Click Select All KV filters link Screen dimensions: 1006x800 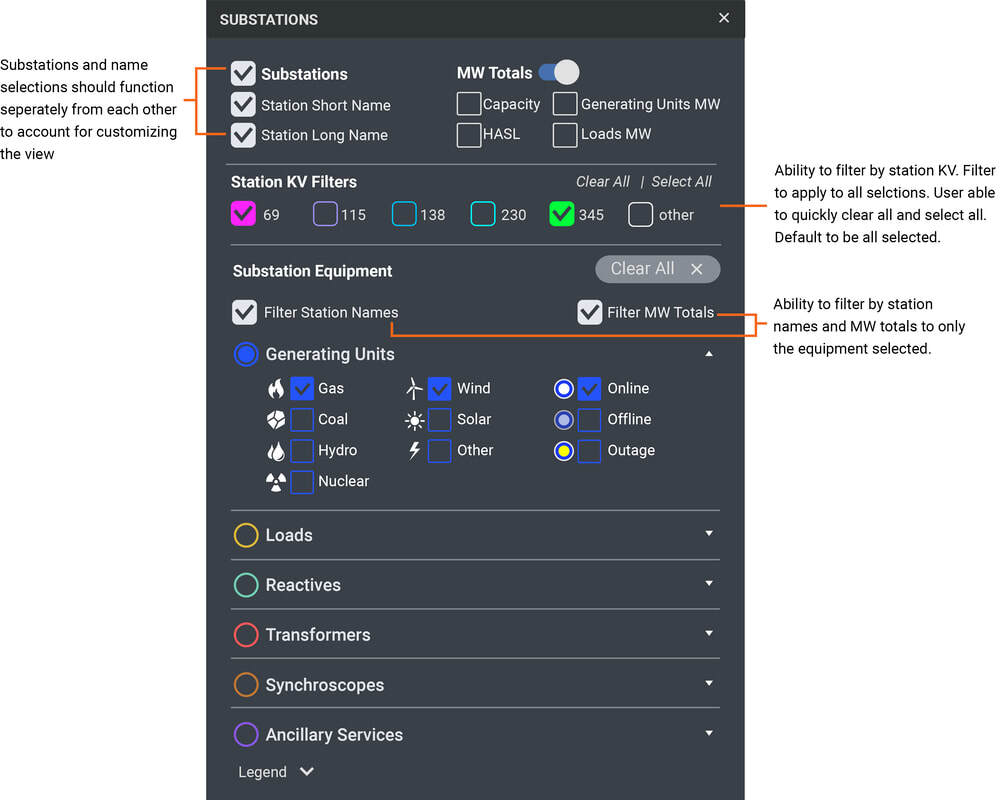coord(681,182)
